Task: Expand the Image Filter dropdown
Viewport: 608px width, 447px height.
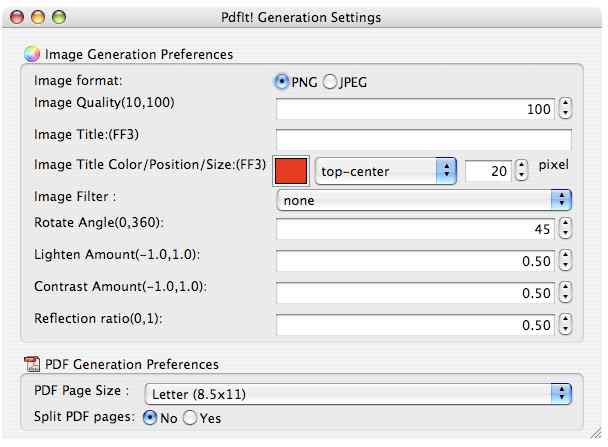Action: (x=424, y=200)
